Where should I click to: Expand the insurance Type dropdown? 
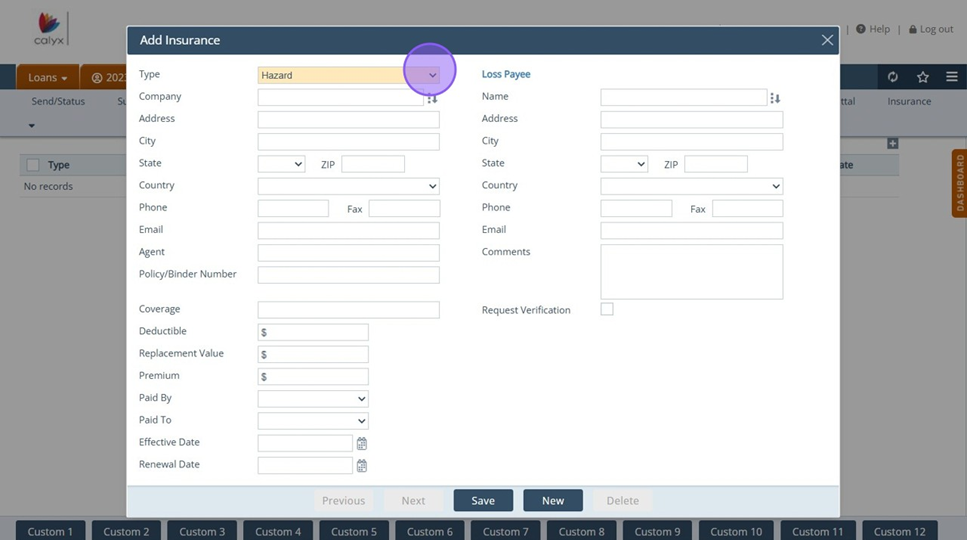(x=432, y=75)
